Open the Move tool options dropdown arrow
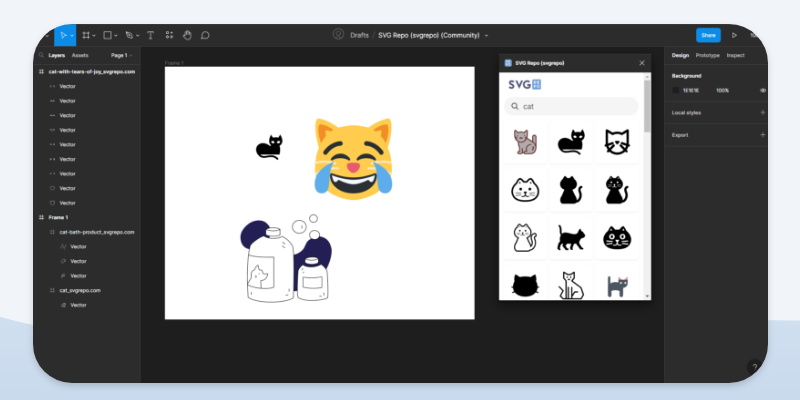 72,36
